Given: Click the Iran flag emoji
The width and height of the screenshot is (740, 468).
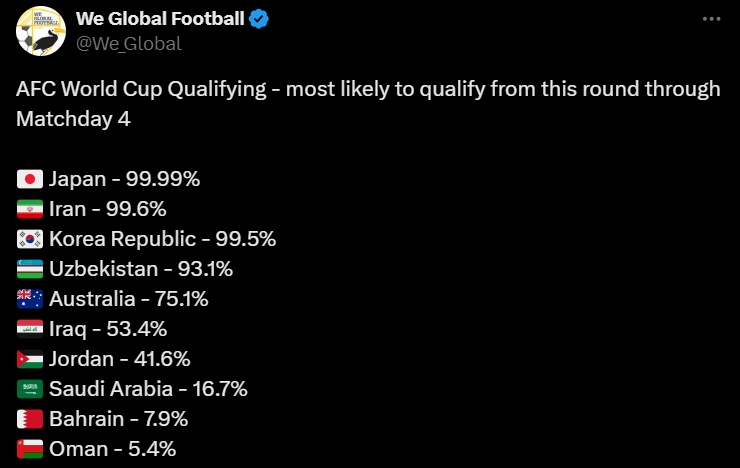Looking at the screenshot, I should pyautogui.click(x=30, y=210).
